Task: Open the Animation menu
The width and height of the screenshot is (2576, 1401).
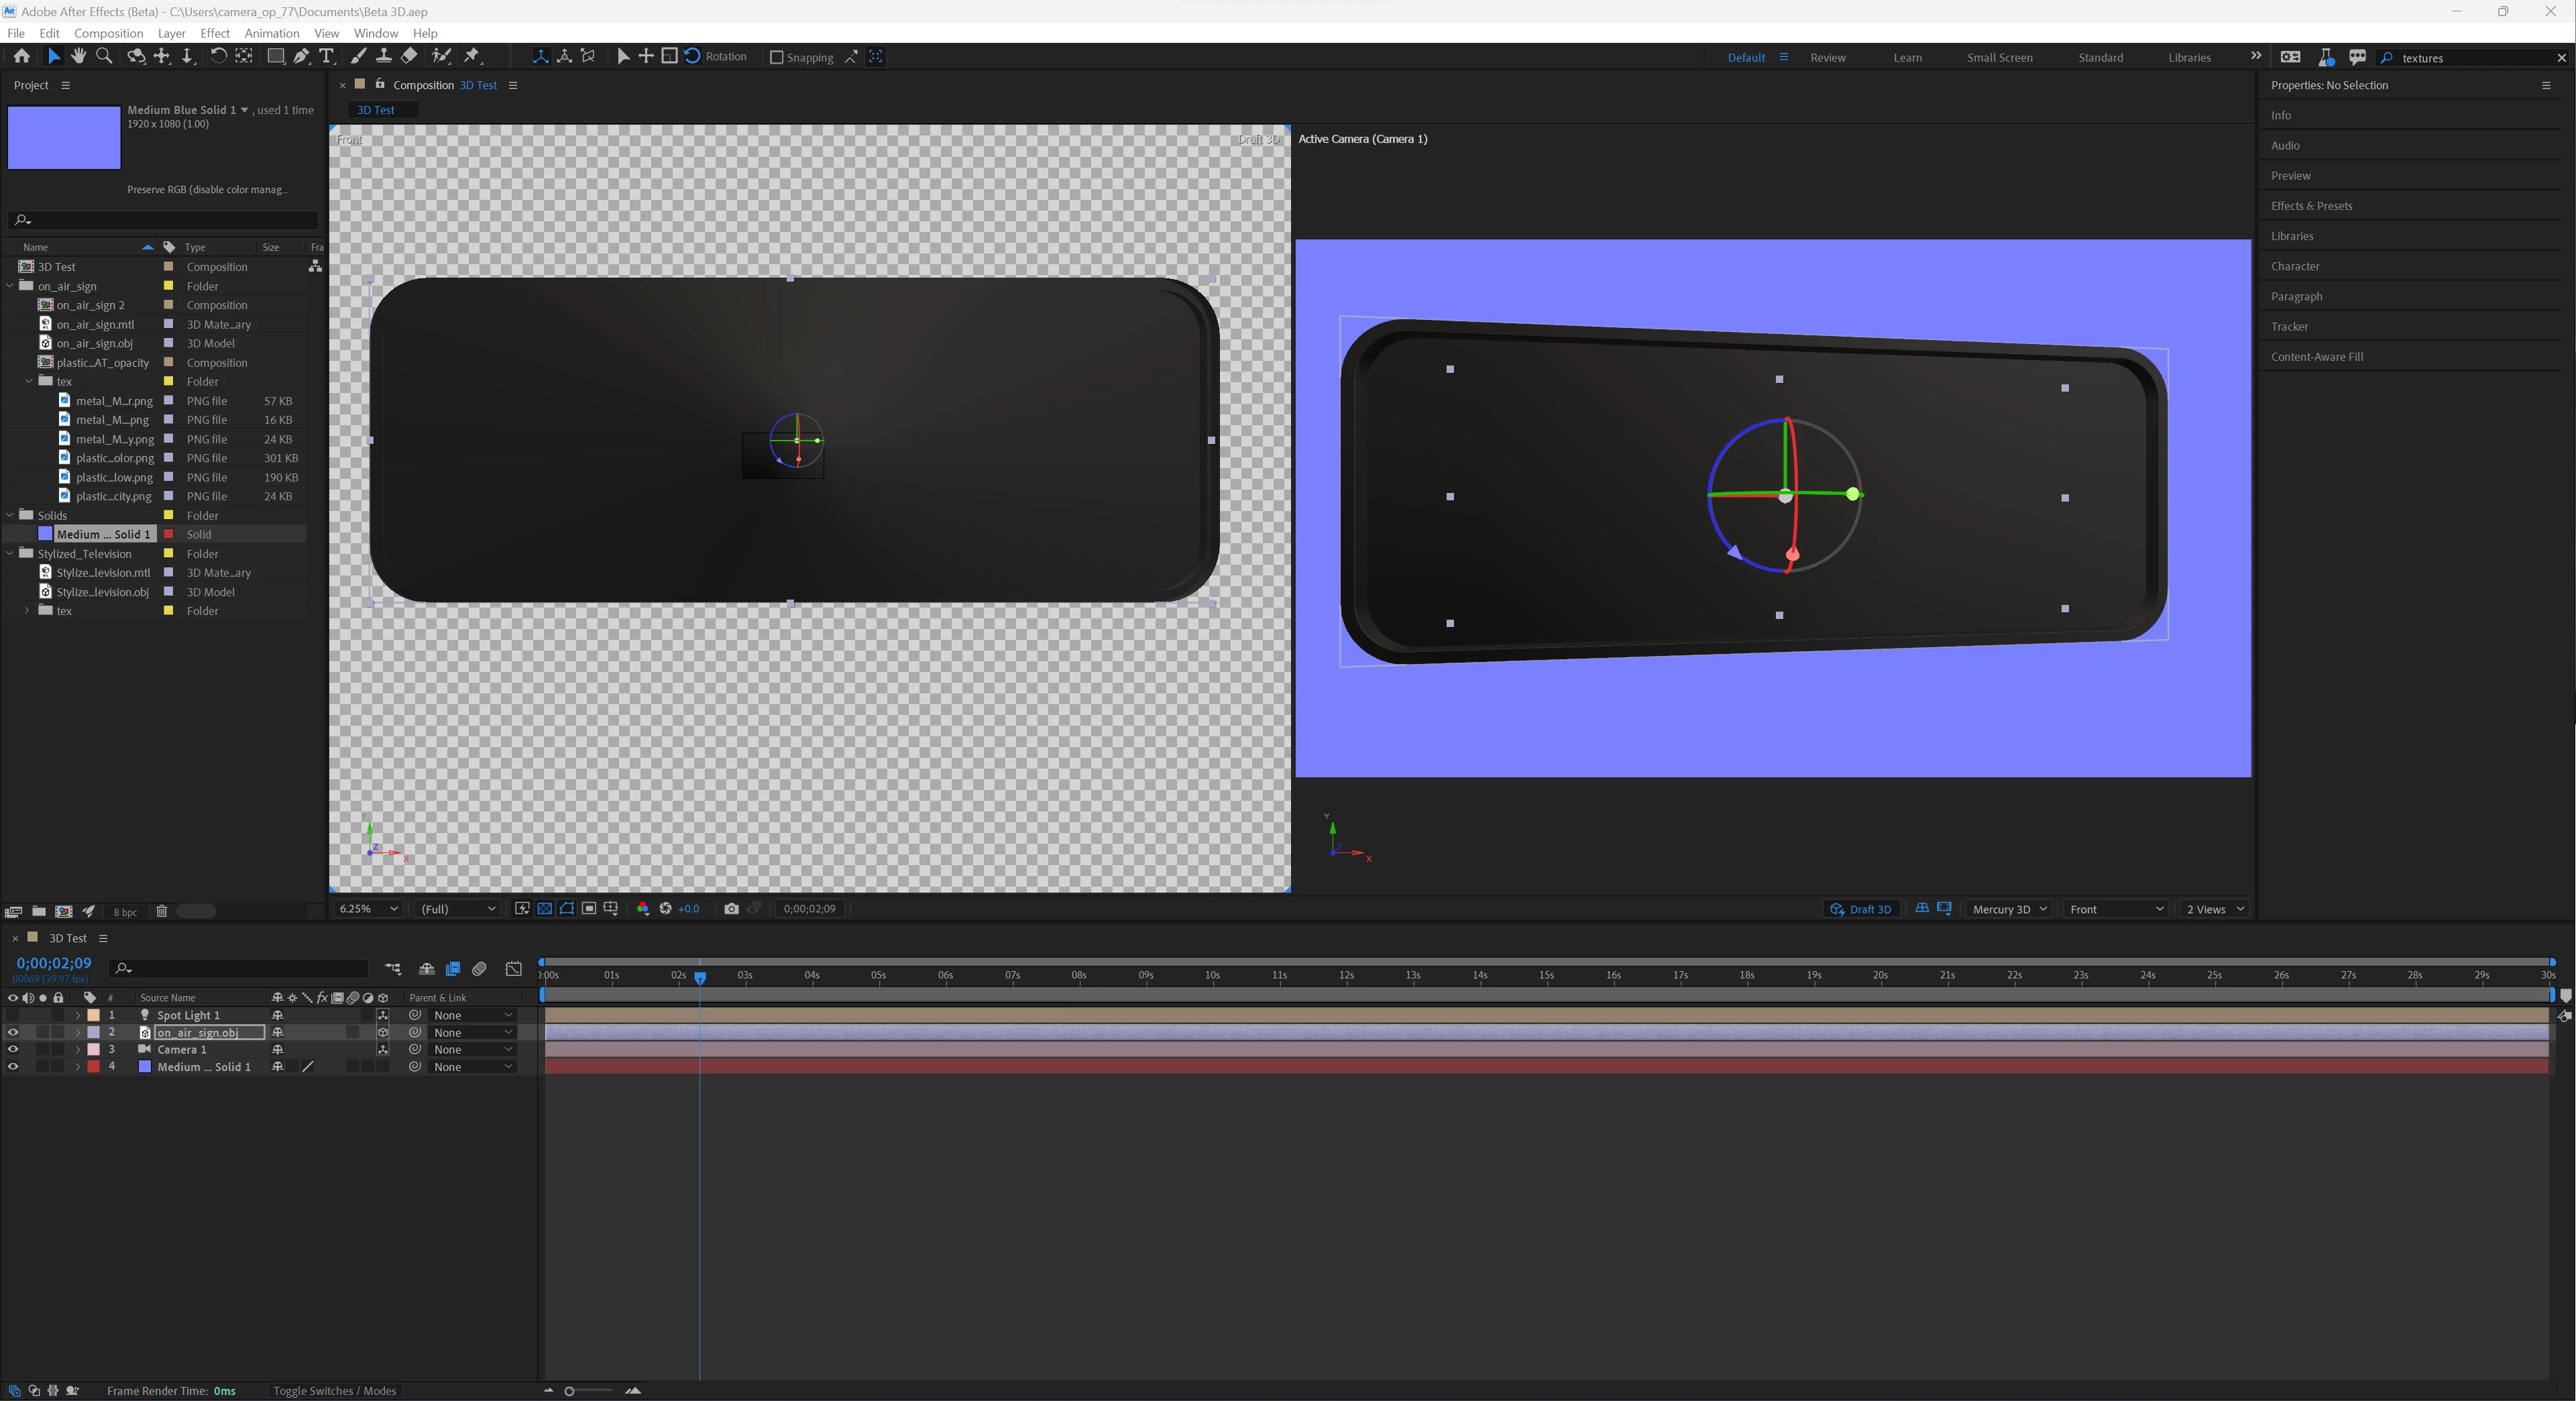Action: (x=271, y=33)
